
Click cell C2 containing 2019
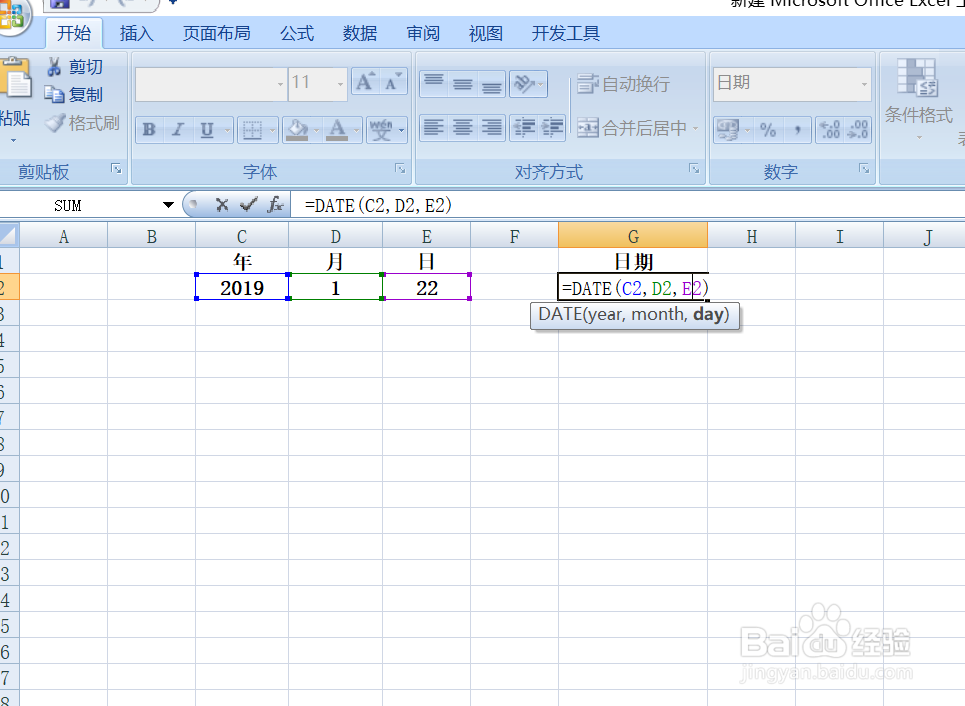click(x=242, y=287)
